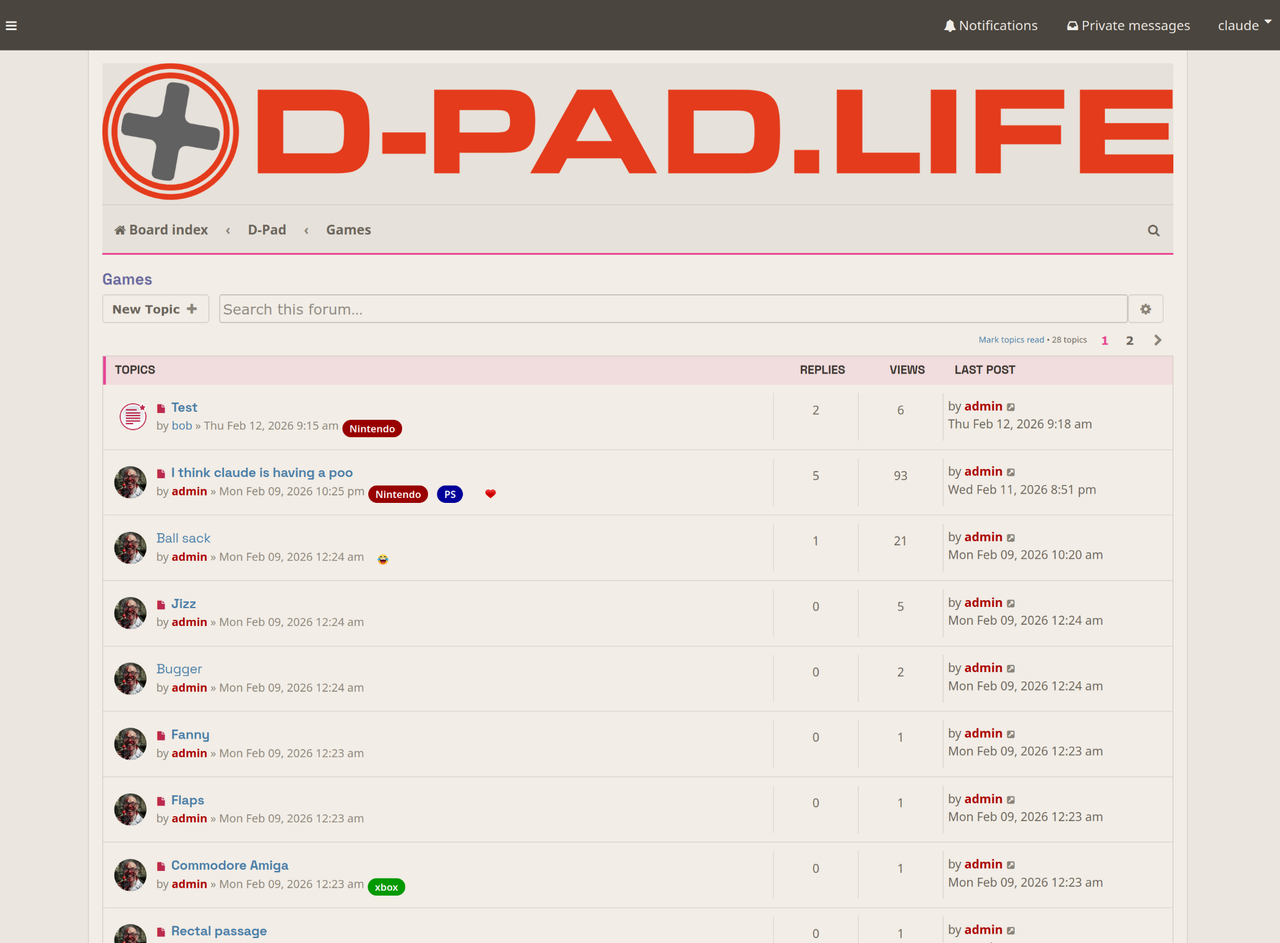This screenshot has width=1280, height=943.
Task: View last post of Ball sack topic
Action: click(1011, 538)
